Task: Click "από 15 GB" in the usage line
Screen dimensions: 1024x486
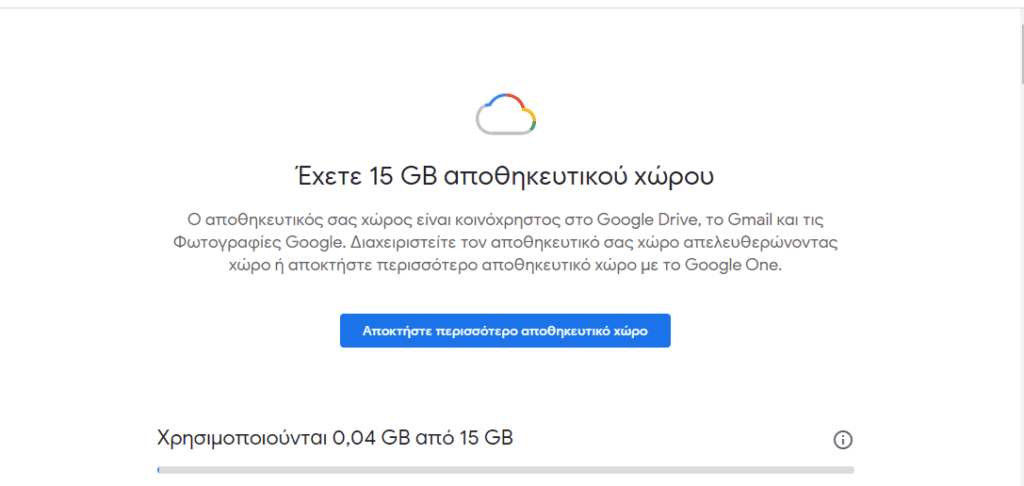Action: (x=459, y=438)
